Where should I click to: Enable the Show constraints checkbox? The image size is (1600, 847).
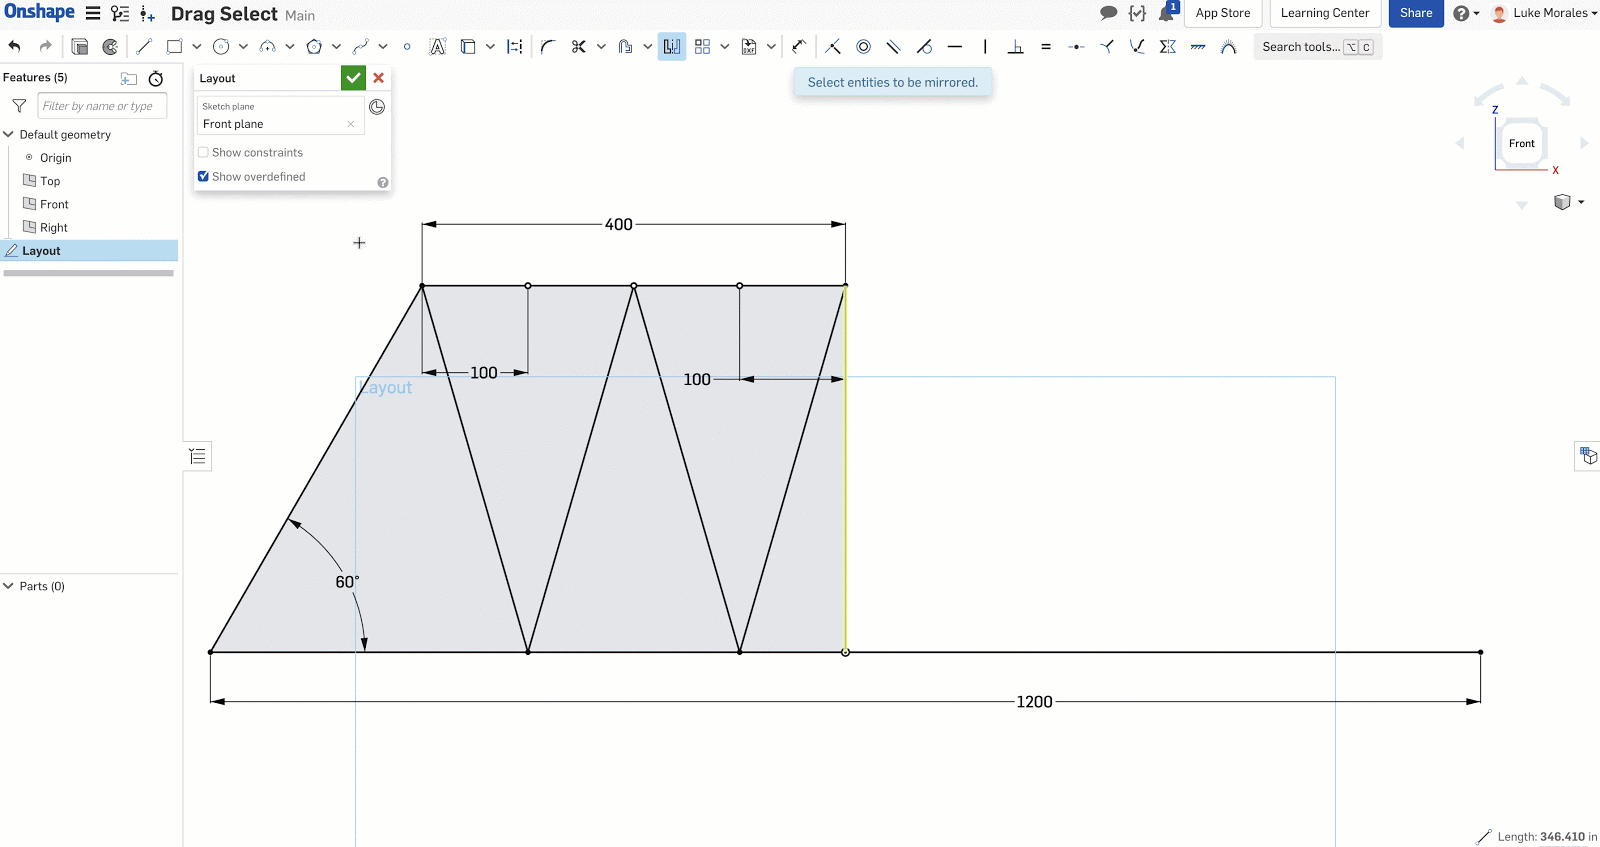204,153
